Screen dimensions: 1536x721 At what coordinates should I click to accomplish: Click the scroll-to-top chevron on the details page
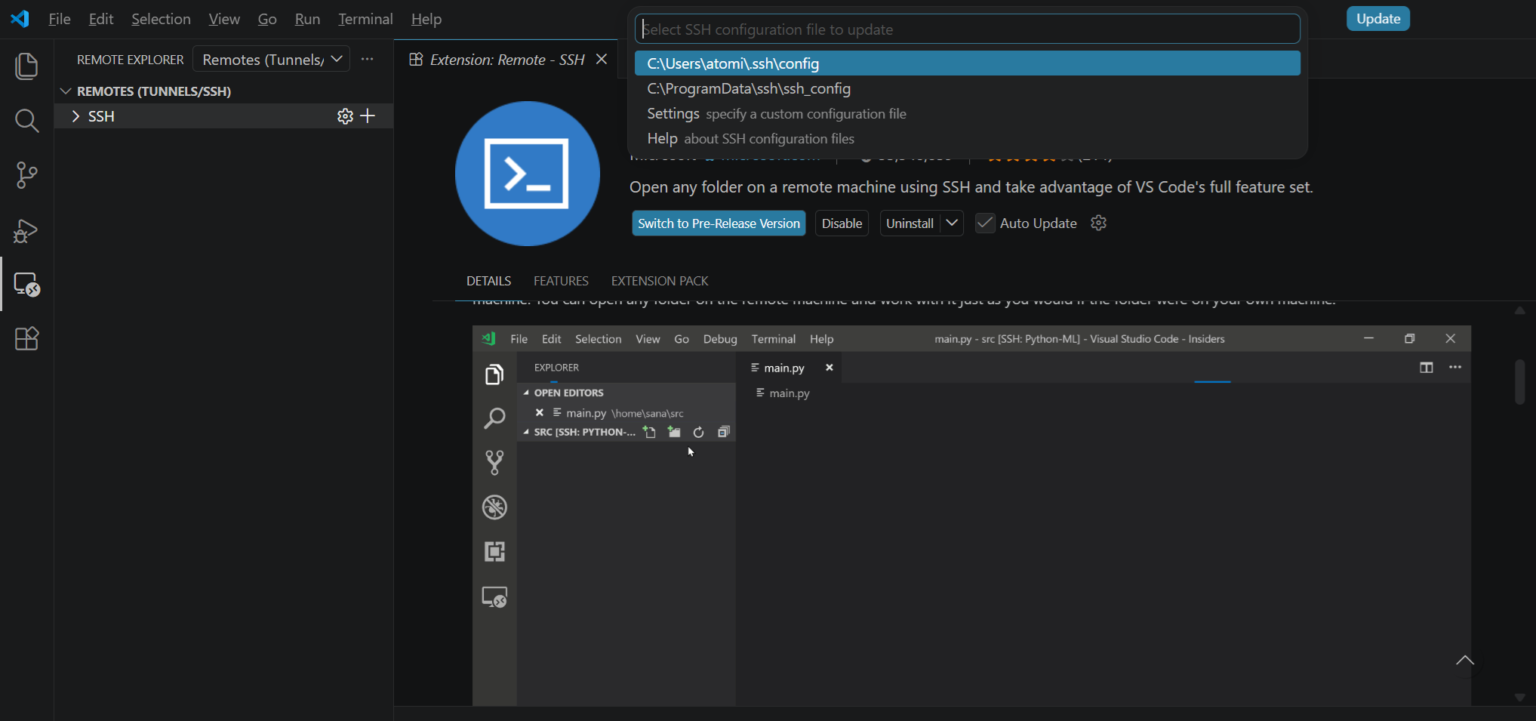[1465, 660]
